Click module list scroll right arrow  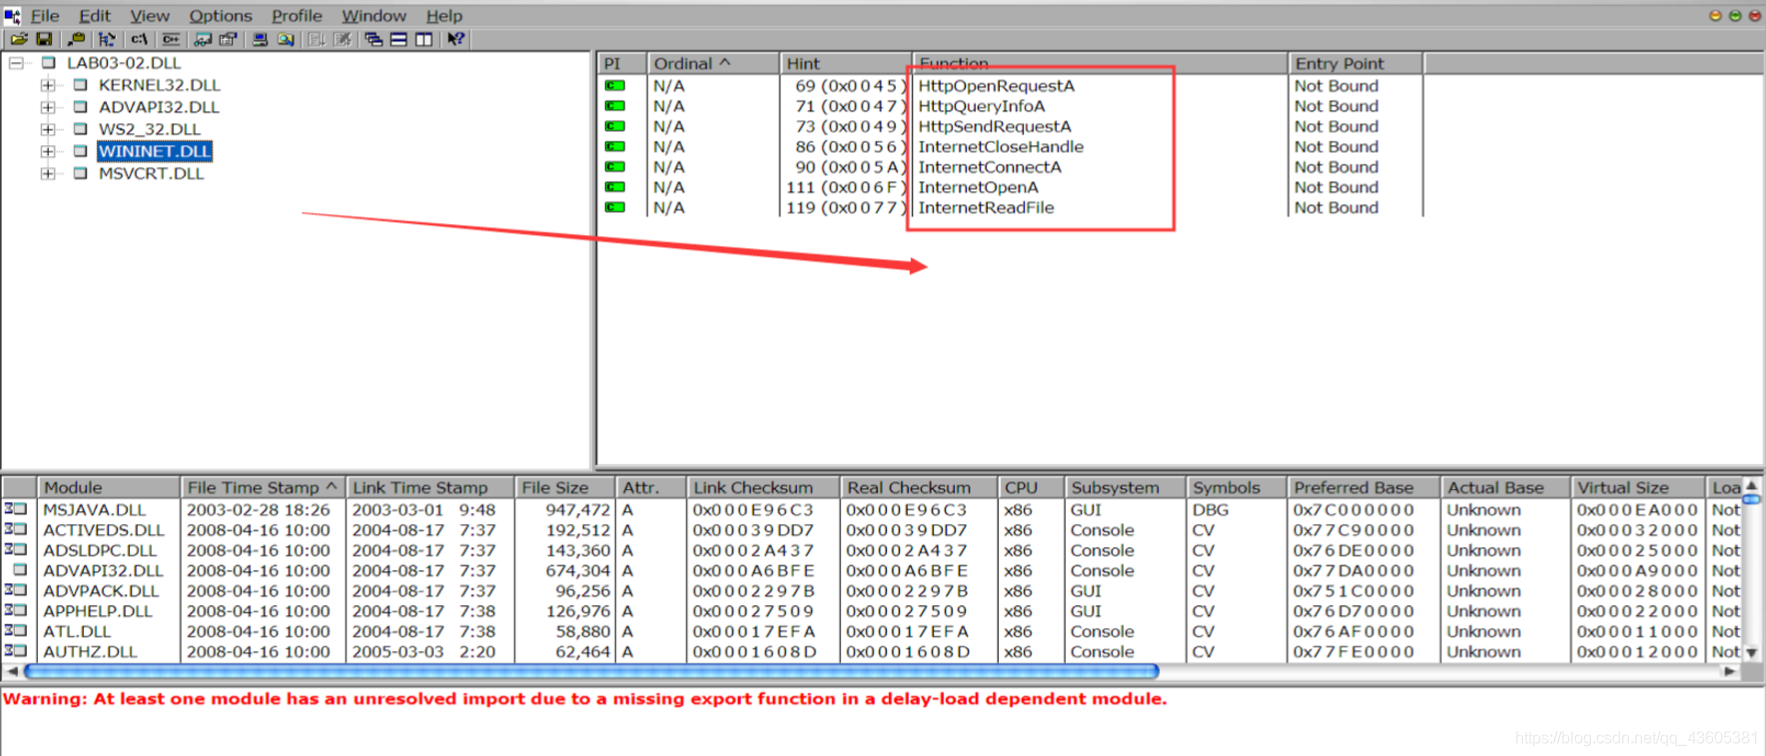[x=1731, y=671]
